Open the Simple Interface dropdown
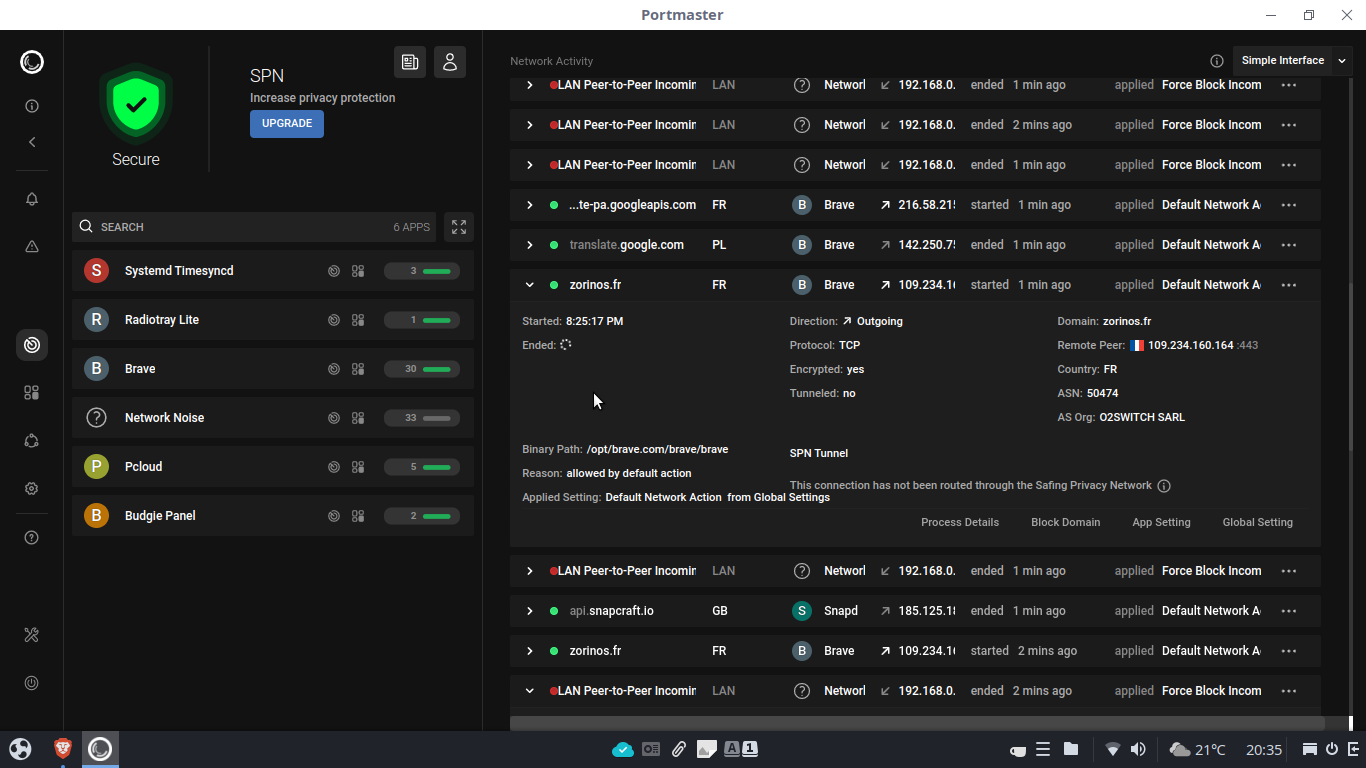This screenshot has width=1366, height=768. [x=1291, y=60]
